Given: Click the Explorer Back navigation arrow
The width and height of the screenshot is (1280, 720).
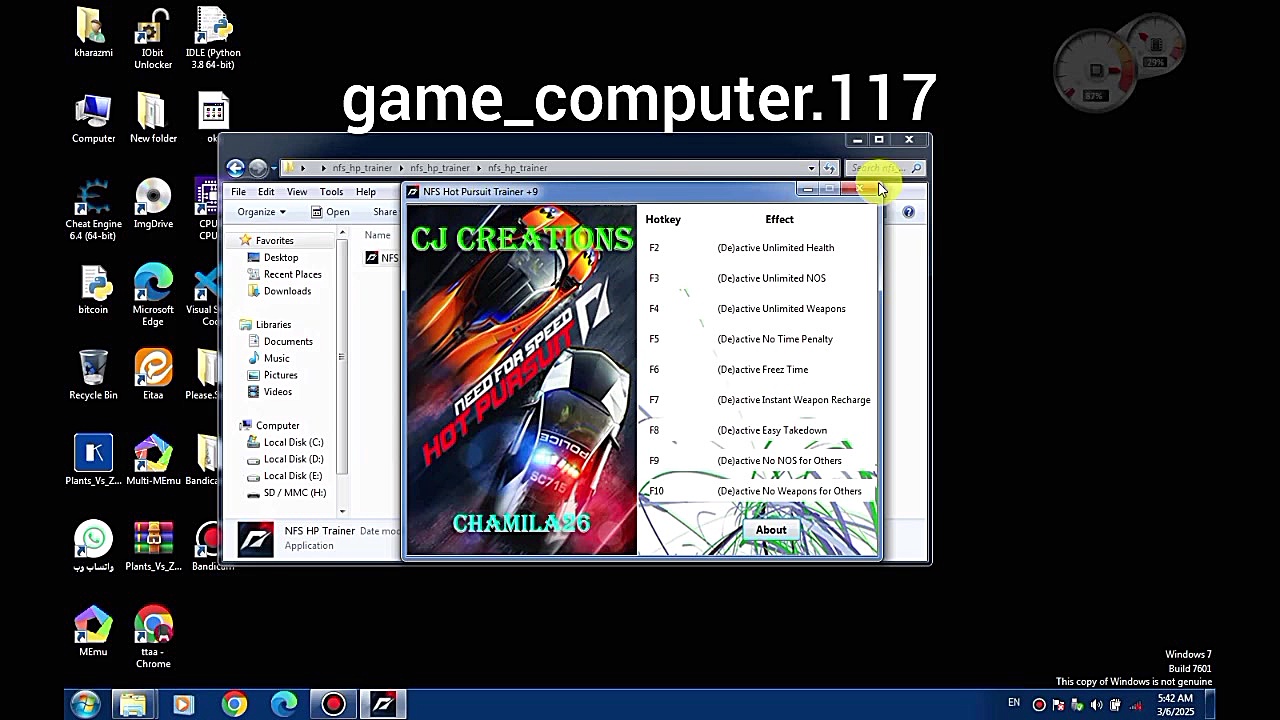Looking at the screenshot, I should pos(235,168).
